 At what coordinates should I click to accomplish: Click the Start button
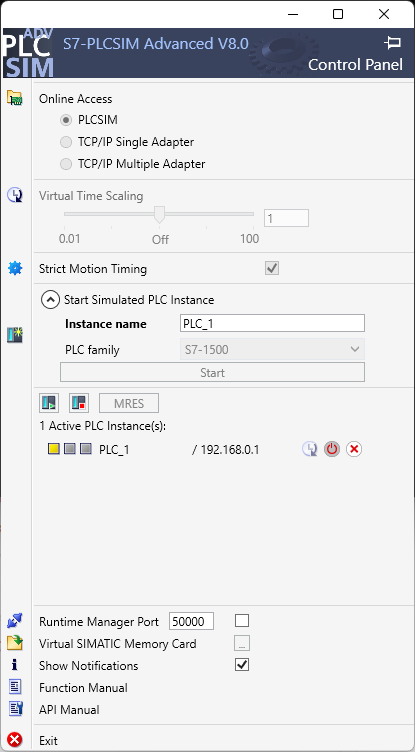[x=212, y=373]
